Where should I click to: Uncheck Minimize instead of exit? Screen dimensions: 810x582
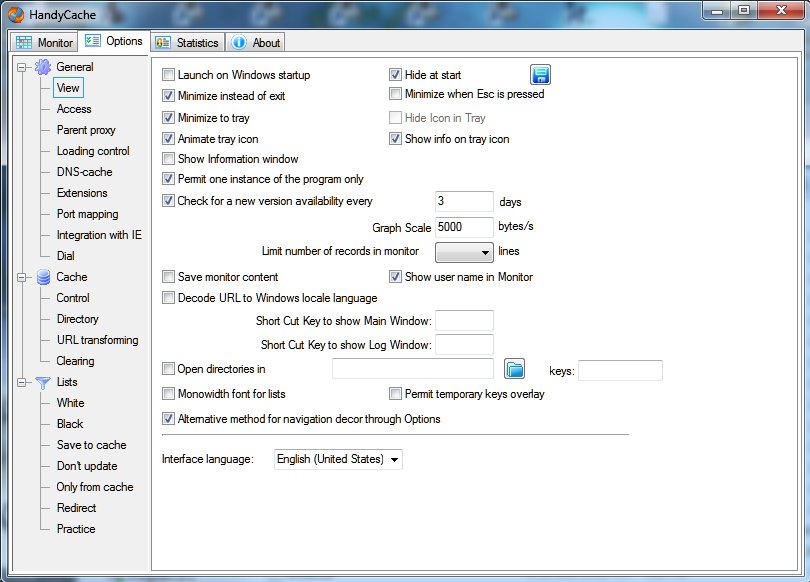click(x=168, y=96)
